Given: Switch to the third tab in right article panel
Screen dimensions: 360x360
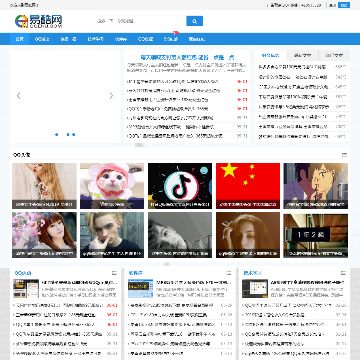Looking at the screenshot, I should 334,55.
